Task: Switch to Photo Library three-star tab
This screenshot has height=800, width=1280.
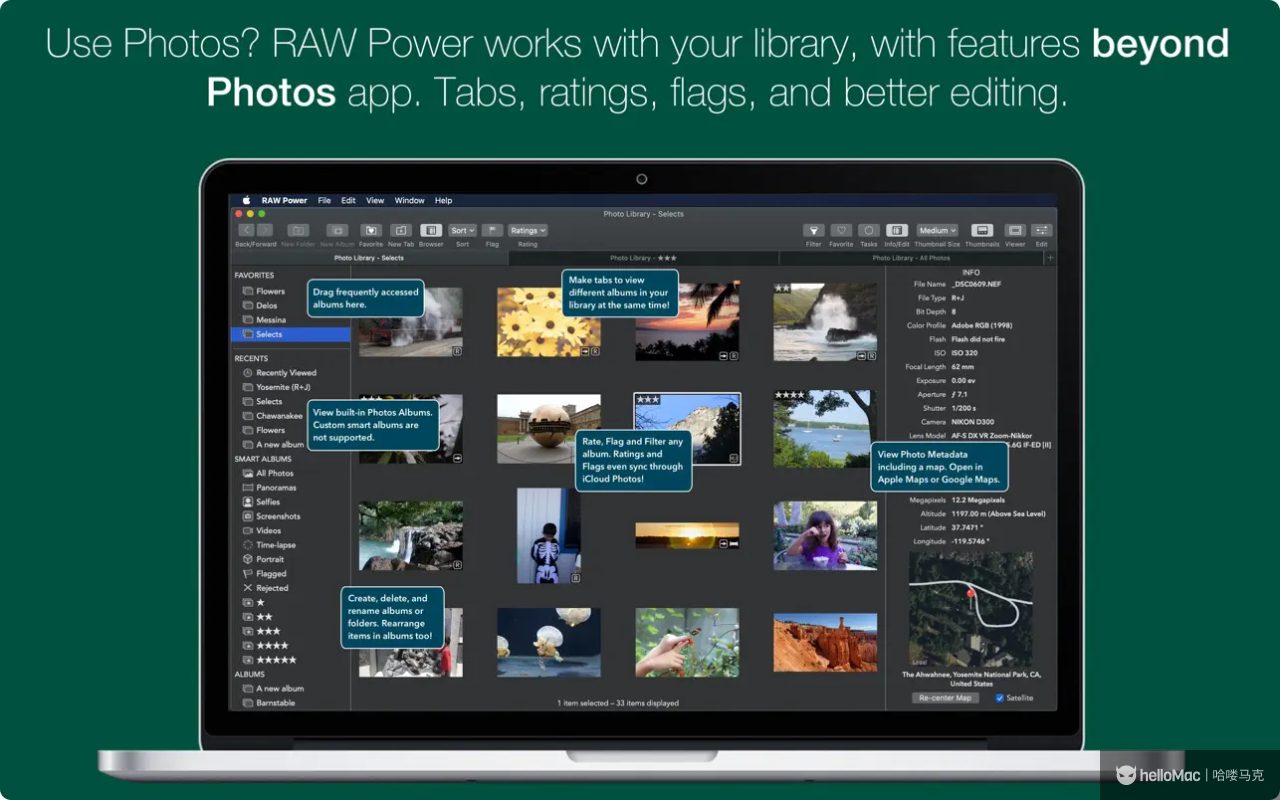Action: [x=644, y=258]
